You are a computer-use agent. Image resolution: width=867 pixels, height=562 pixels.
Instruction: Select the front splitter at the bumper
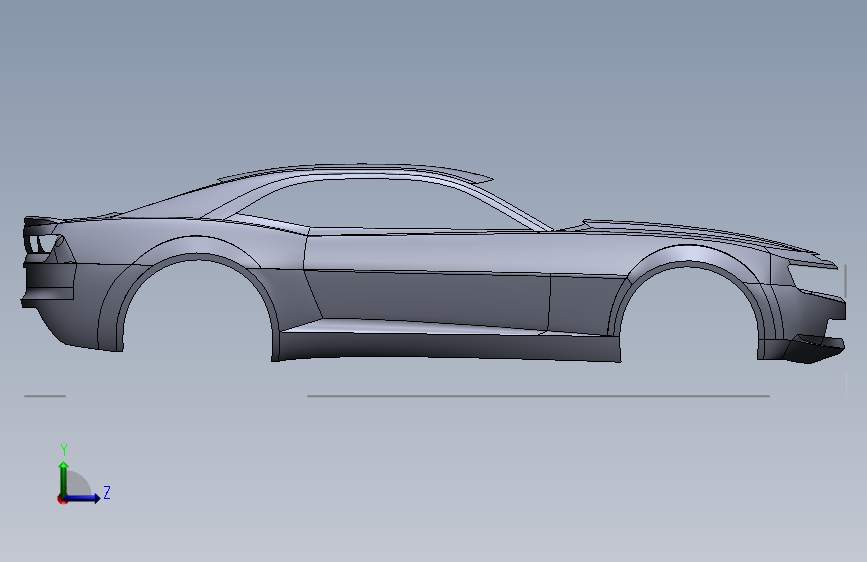(x=813, y=350)
